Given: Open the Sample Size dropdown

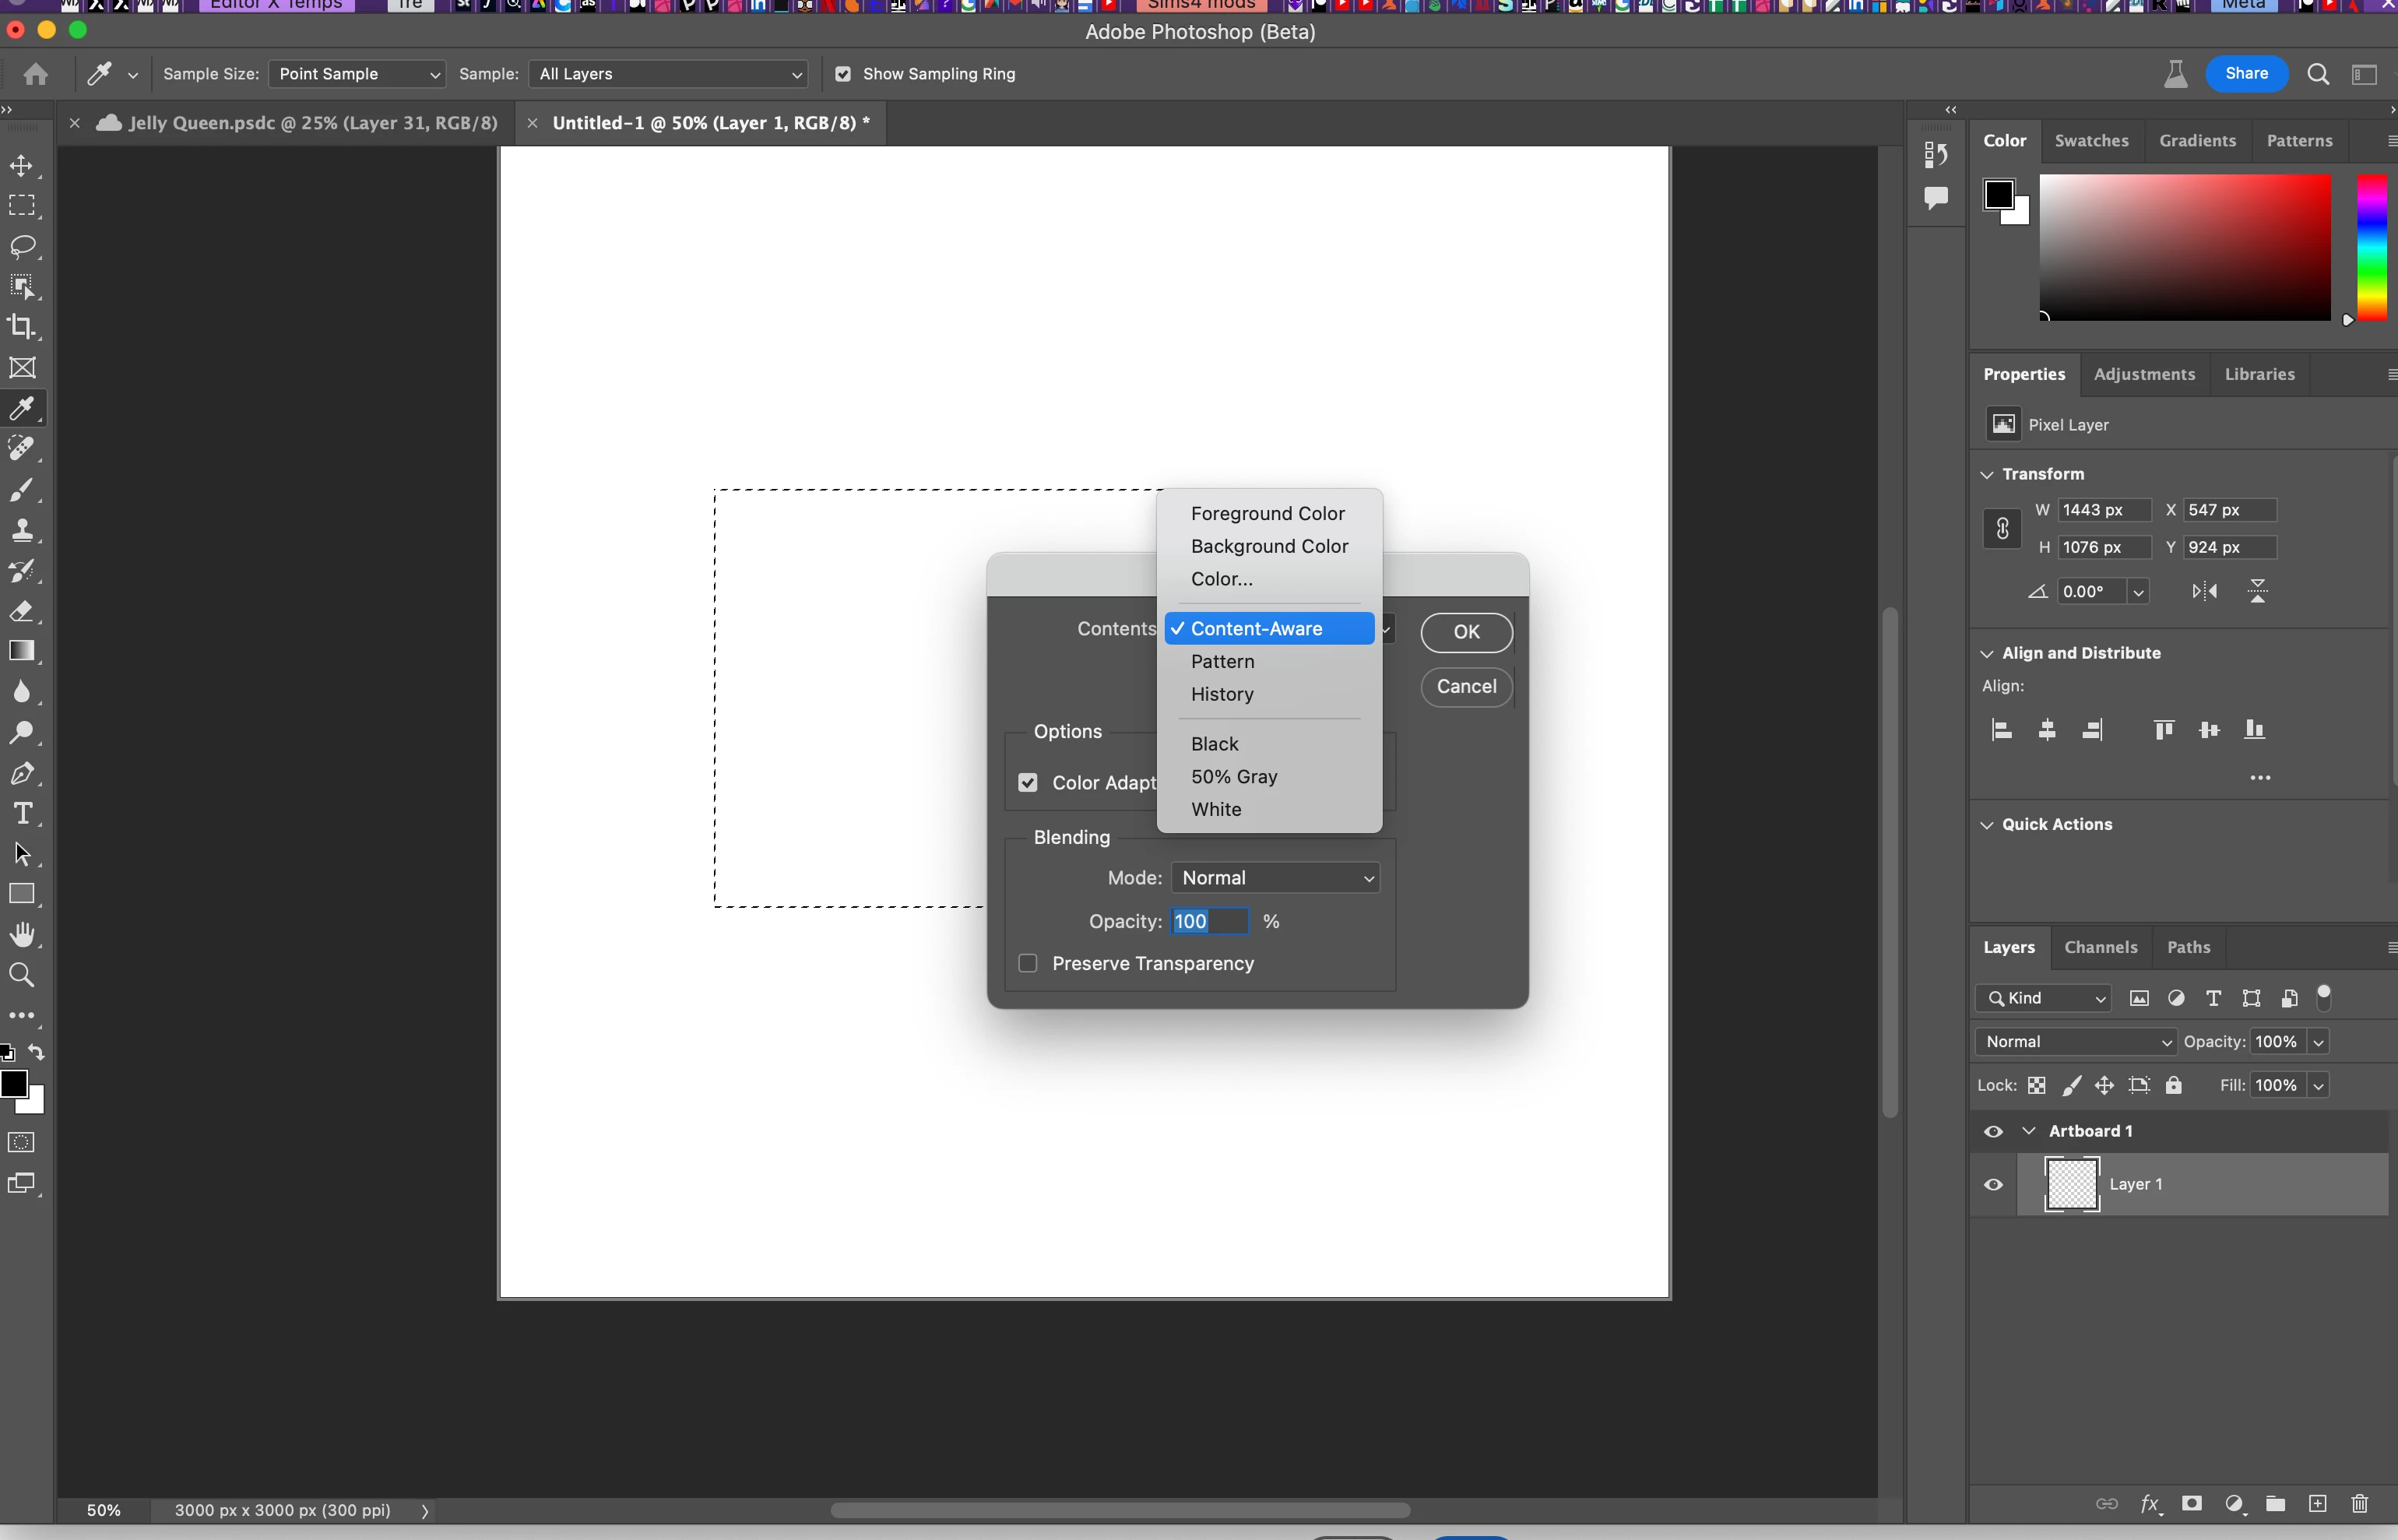Looking at the screenshot, I should click(357, 74).
